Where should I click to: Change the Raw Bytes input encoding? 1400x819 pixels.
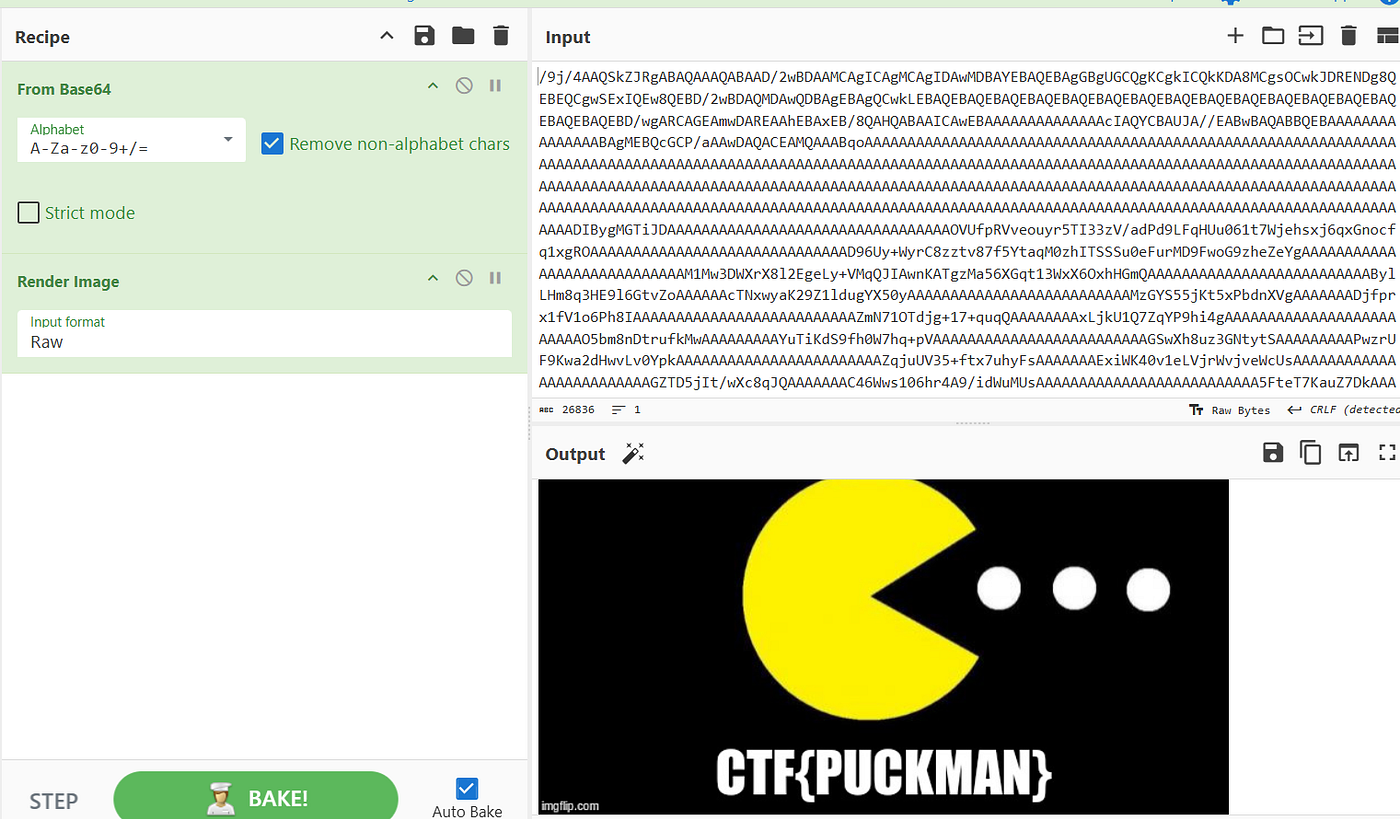tap(1229, 410)
